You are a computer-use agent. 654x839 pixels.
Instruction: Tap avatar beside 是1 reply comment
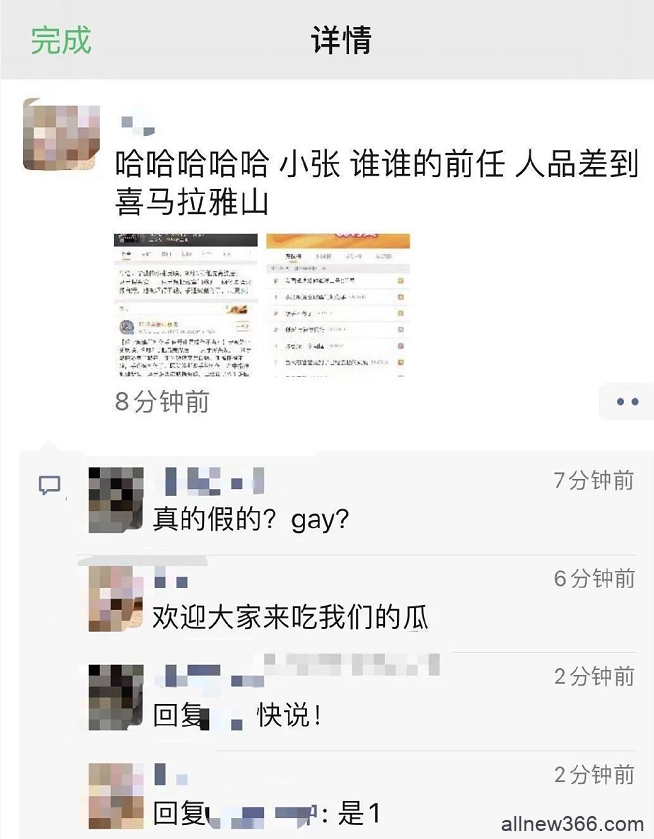(x=116, y=796)
